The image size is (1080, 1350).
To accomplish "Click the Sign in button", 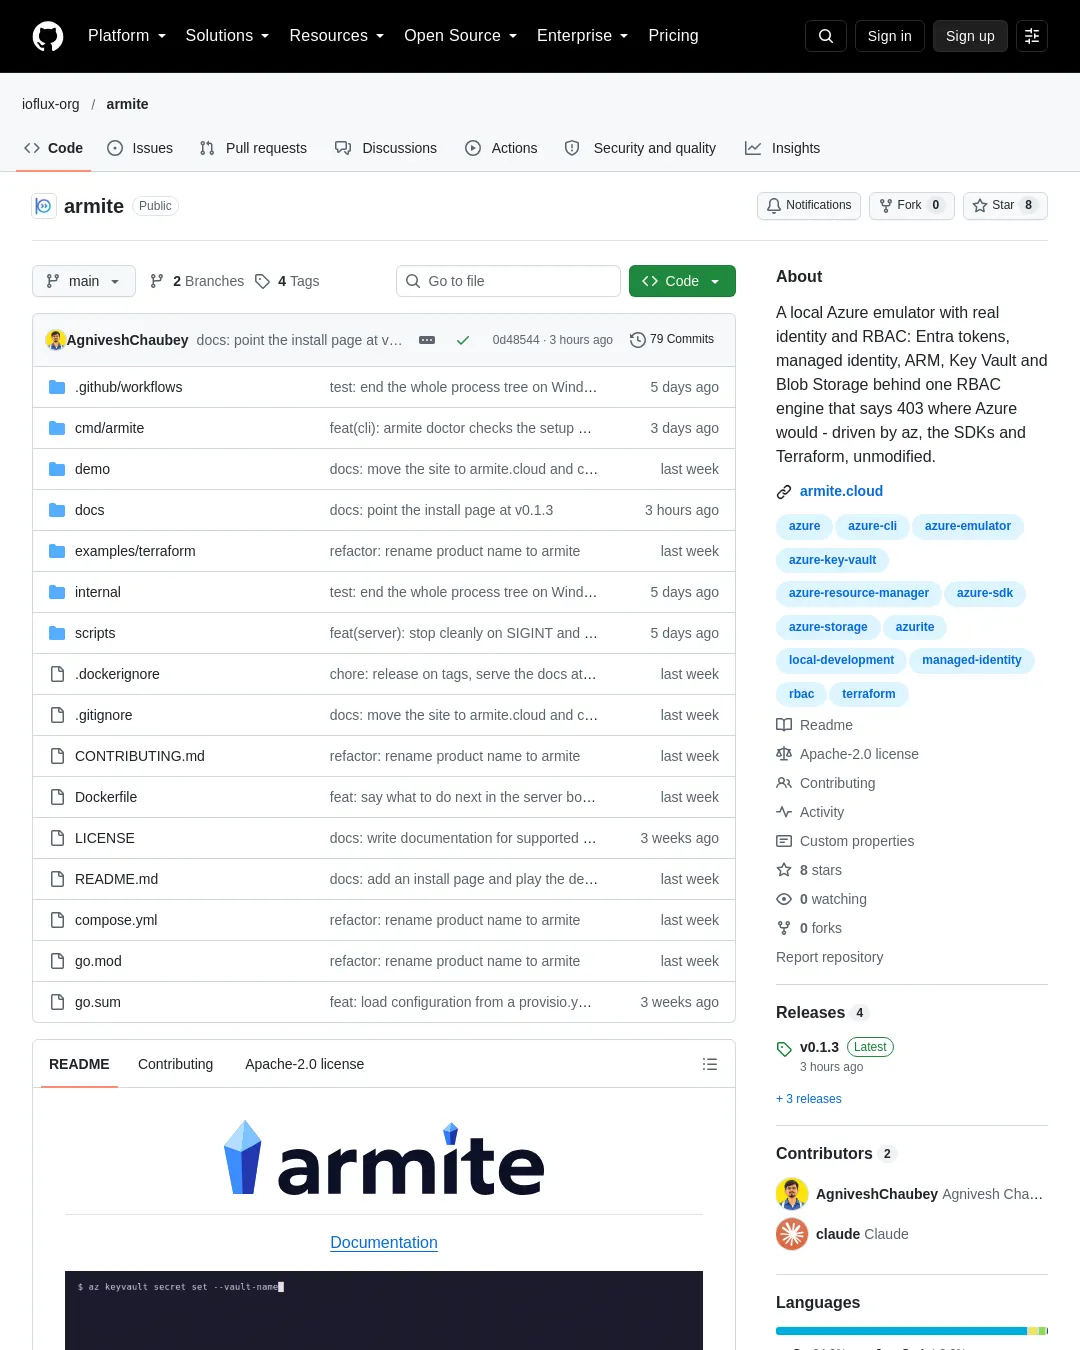I will click(x=890, y=36).
